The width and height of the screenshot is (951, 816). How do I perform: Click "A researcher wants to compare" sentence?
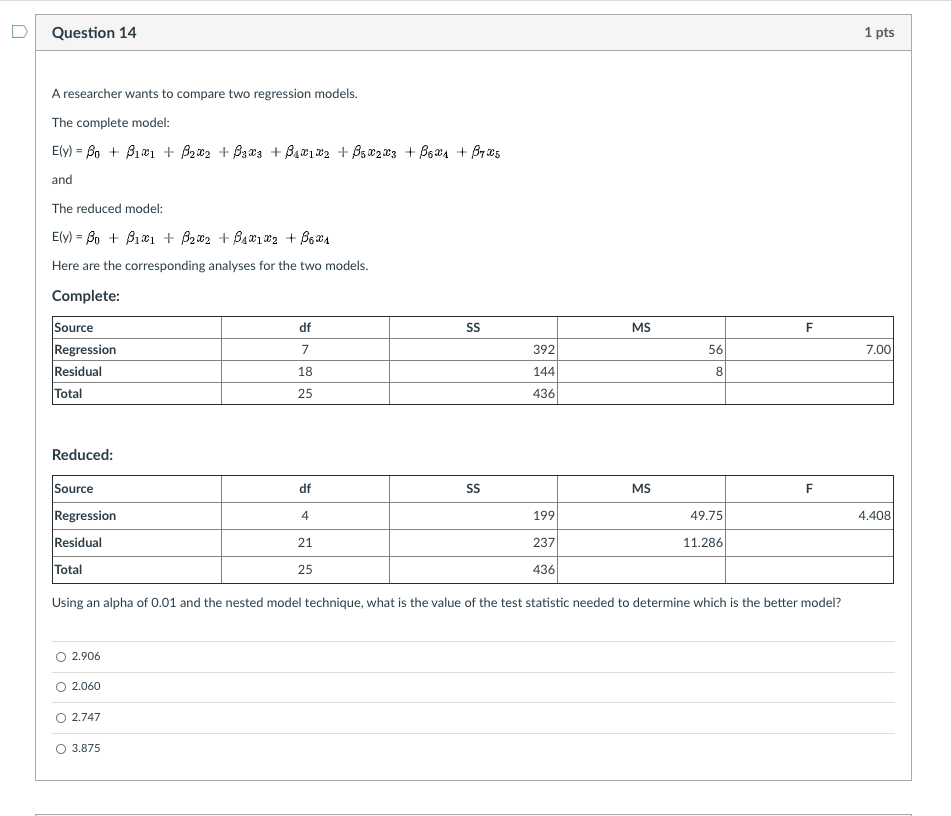[x=204, y=93]
